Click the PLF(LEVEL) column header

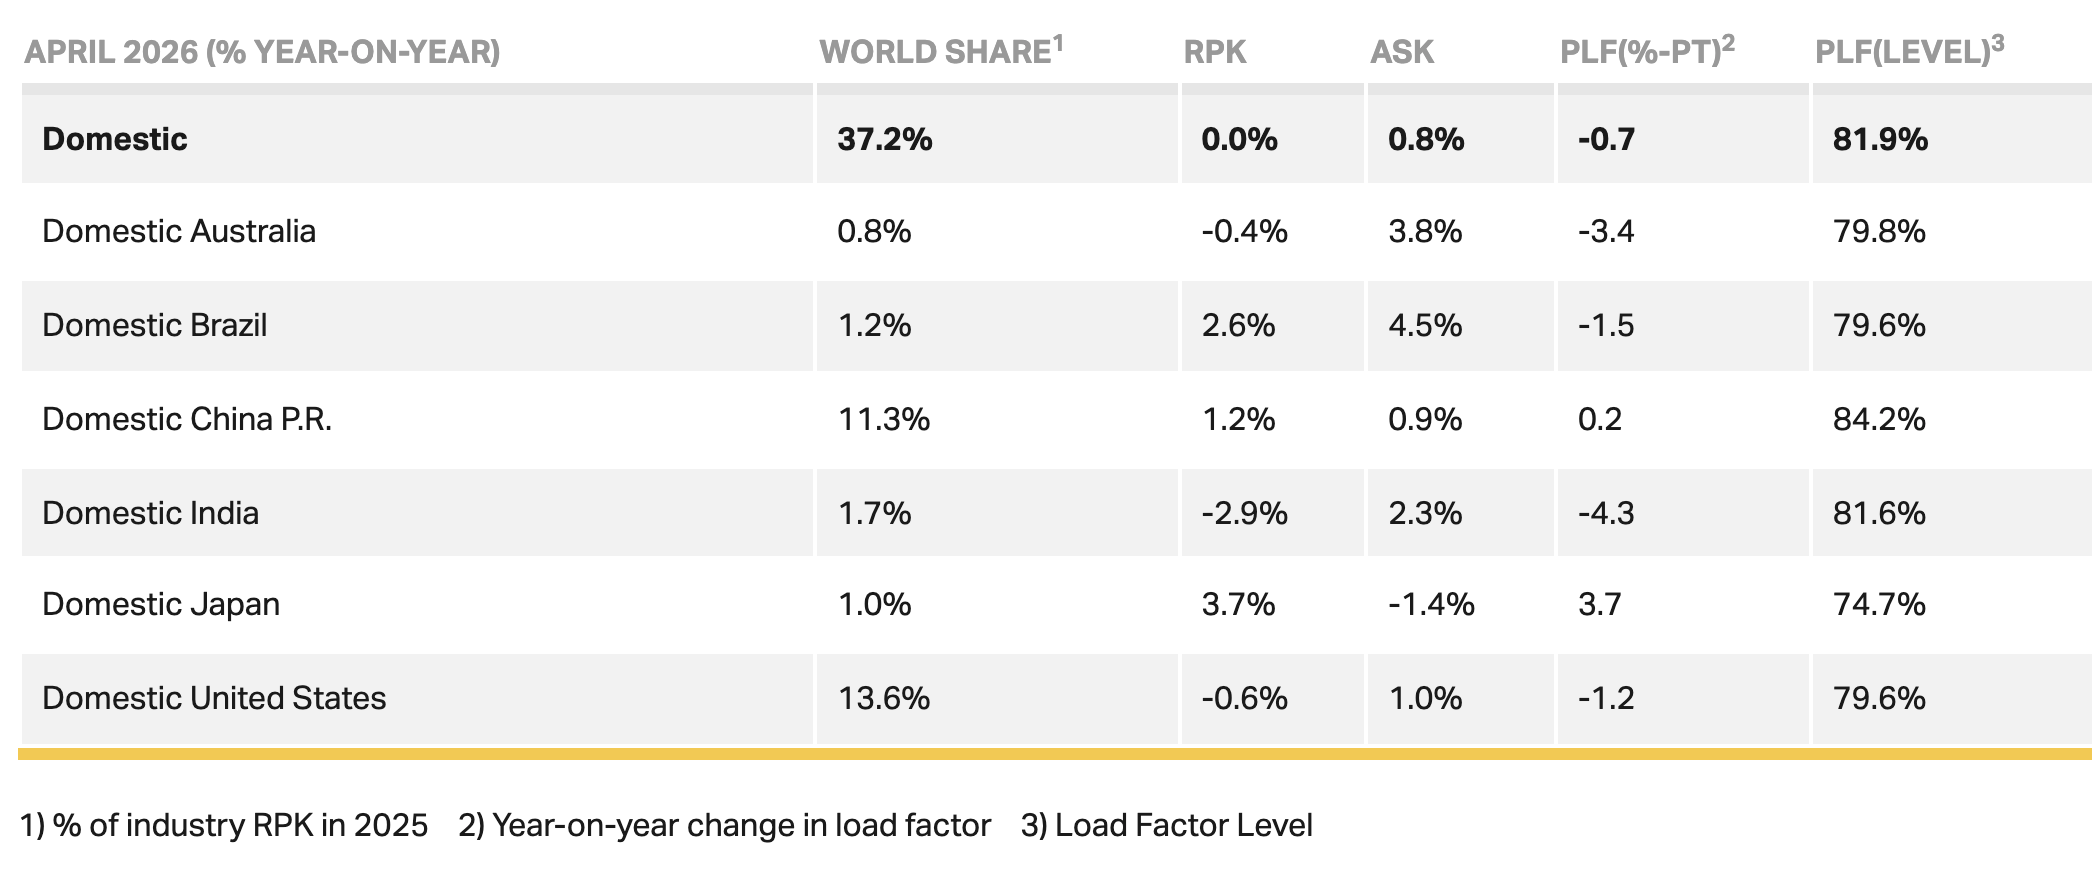point(1909,51)
